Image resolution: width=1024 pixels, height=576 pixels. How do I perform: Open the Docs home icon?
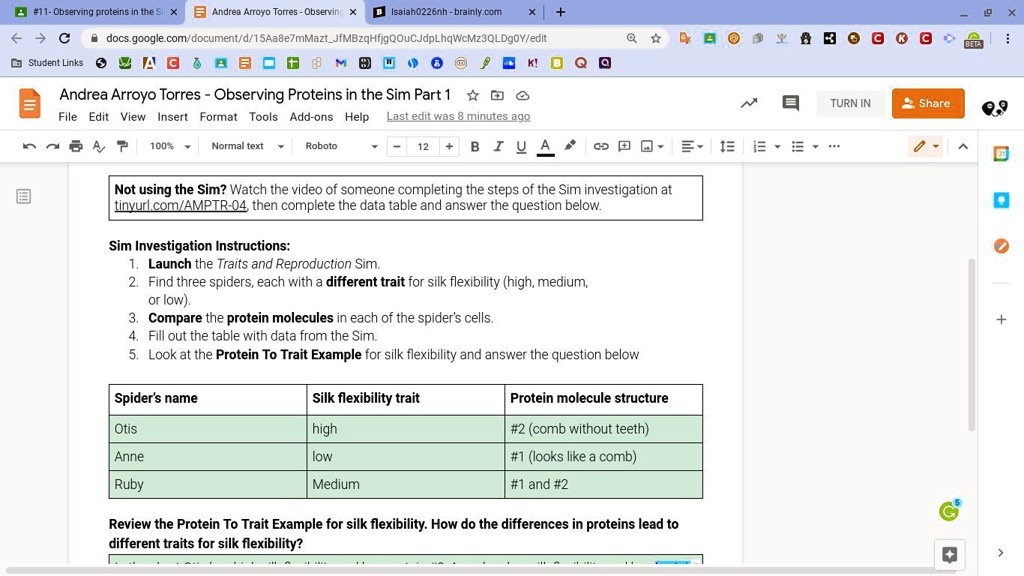(29, 103)
